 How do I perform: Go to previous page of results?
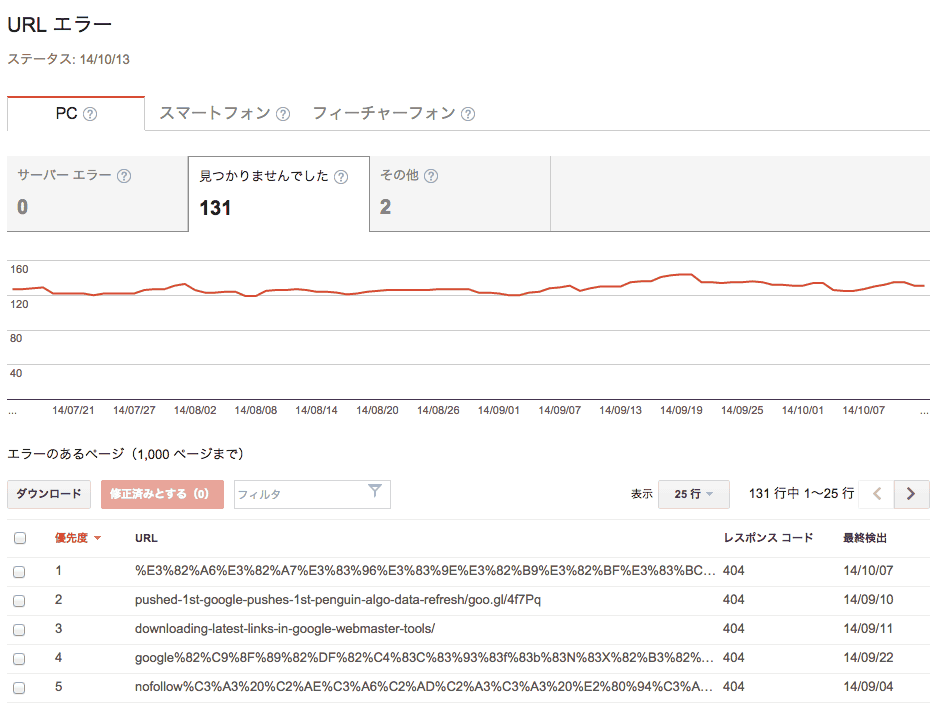tap(877, 494)
